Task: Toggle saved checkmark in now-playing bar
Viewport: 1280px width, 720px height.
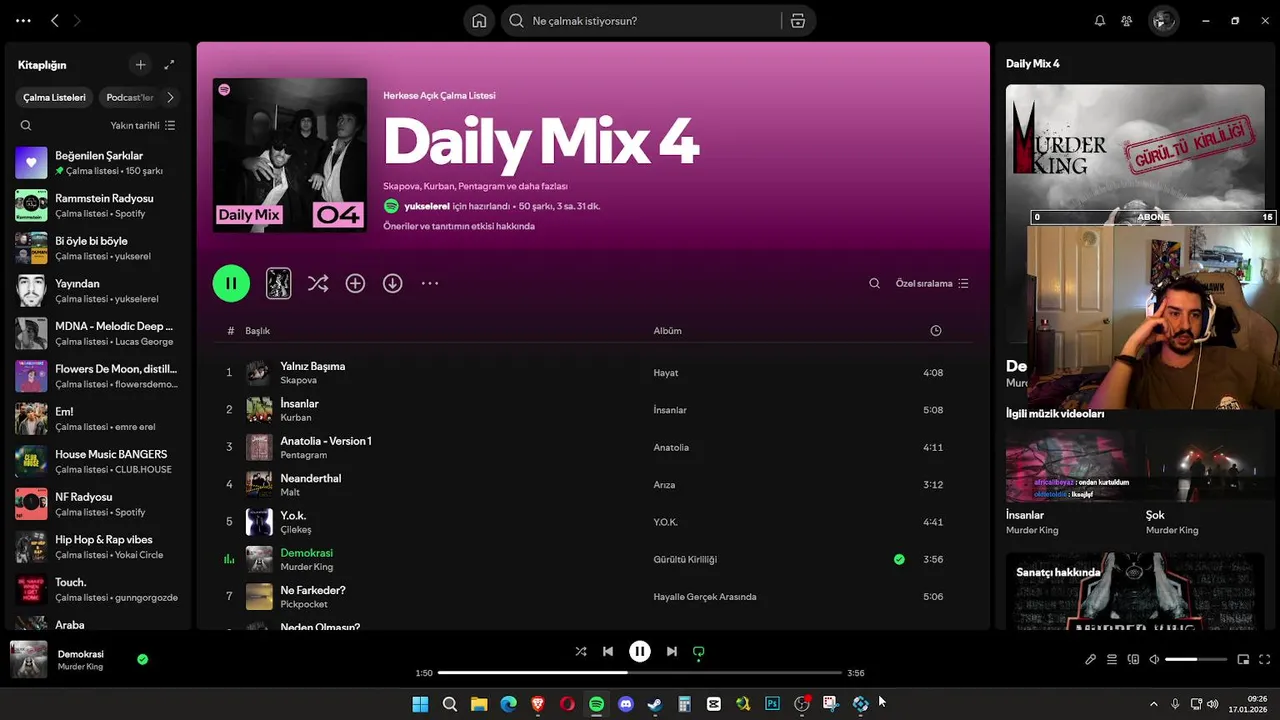Action: (x=142, y=660)
